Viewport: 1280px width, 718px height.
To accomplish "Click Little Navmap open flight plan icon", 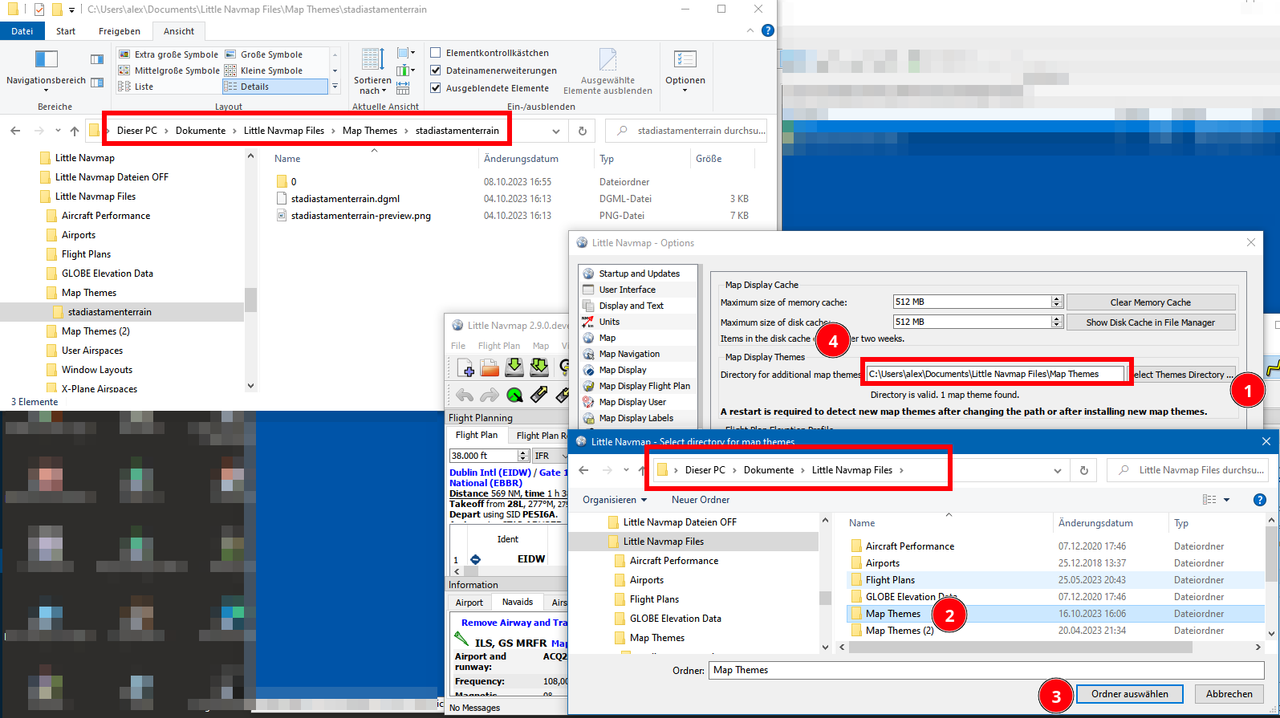I will [x=489, y=367].
